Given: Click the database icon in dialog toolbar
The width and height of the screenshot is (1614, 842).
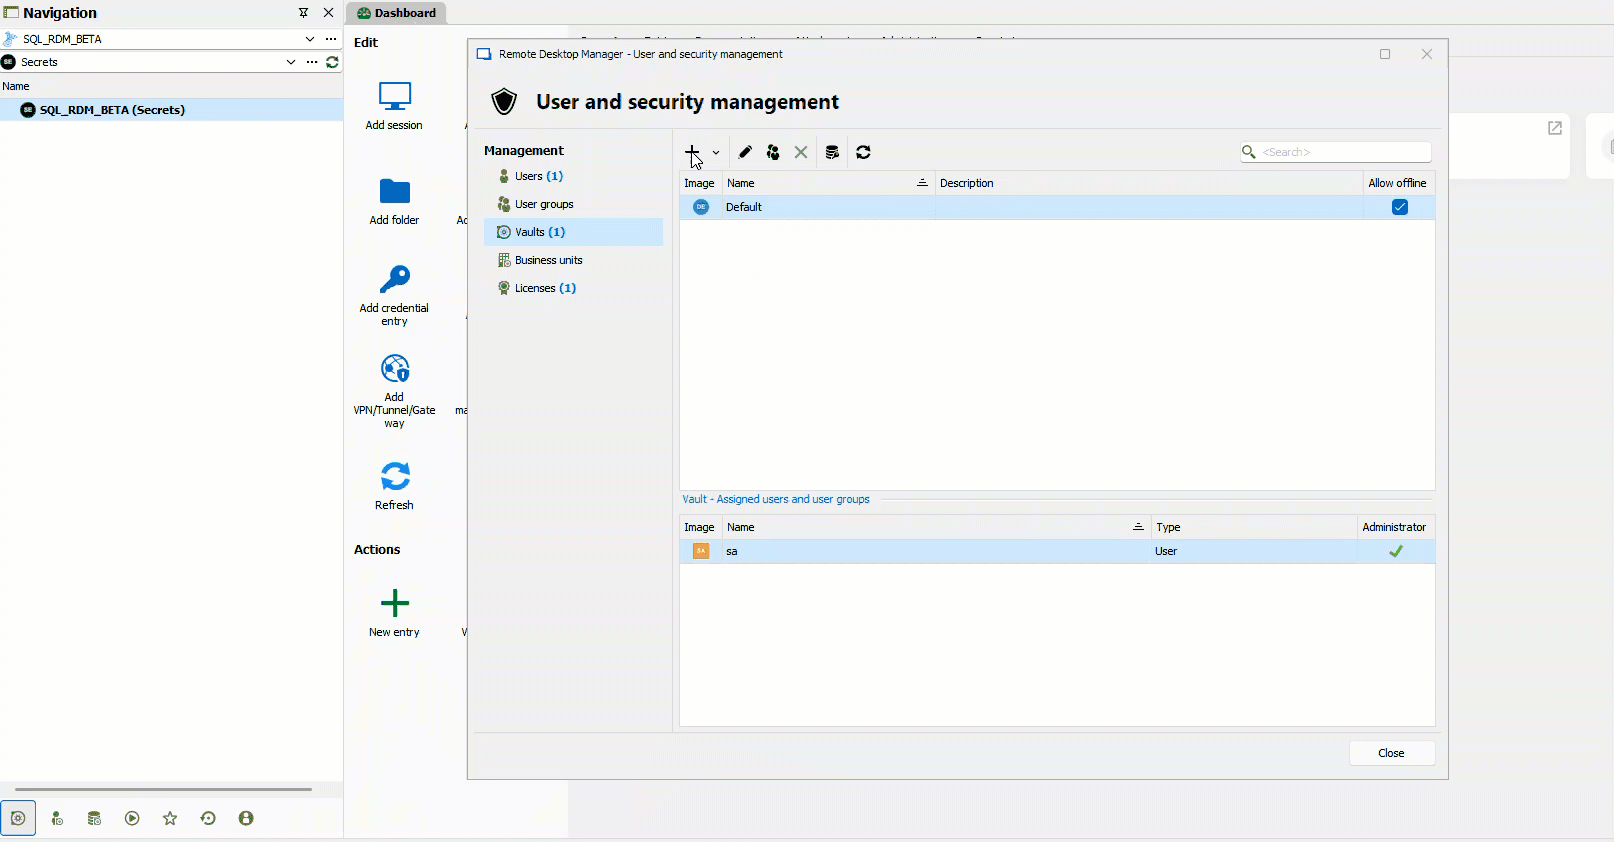Looking at the screenshot, I should tap(832, 152).
